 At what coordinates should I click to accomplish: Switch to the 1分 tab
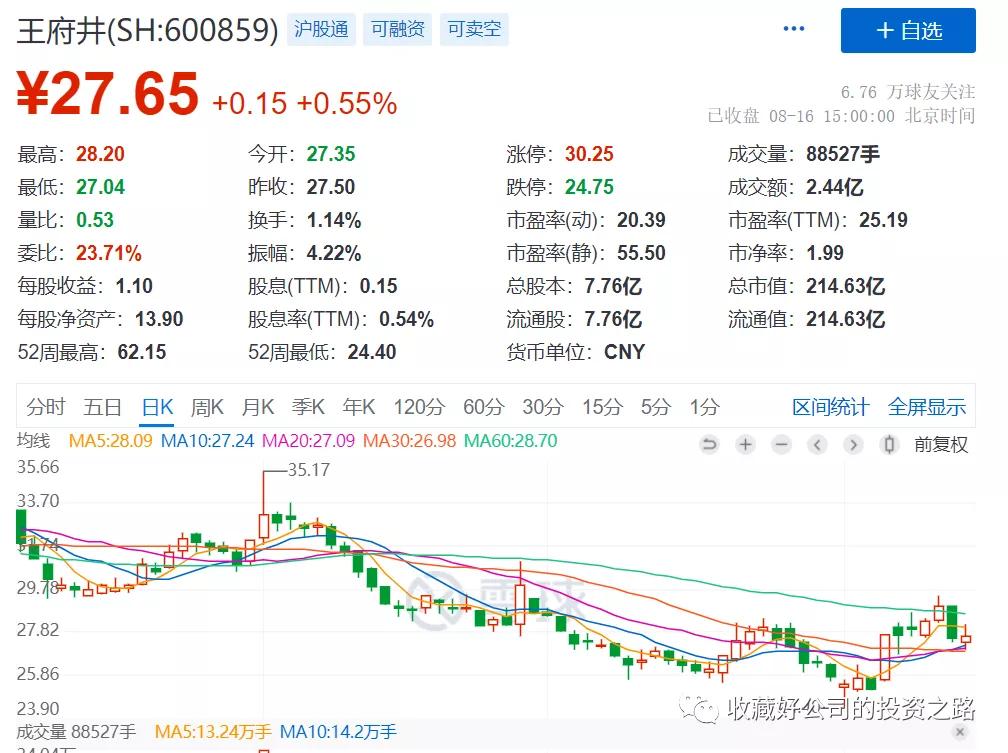705,407
